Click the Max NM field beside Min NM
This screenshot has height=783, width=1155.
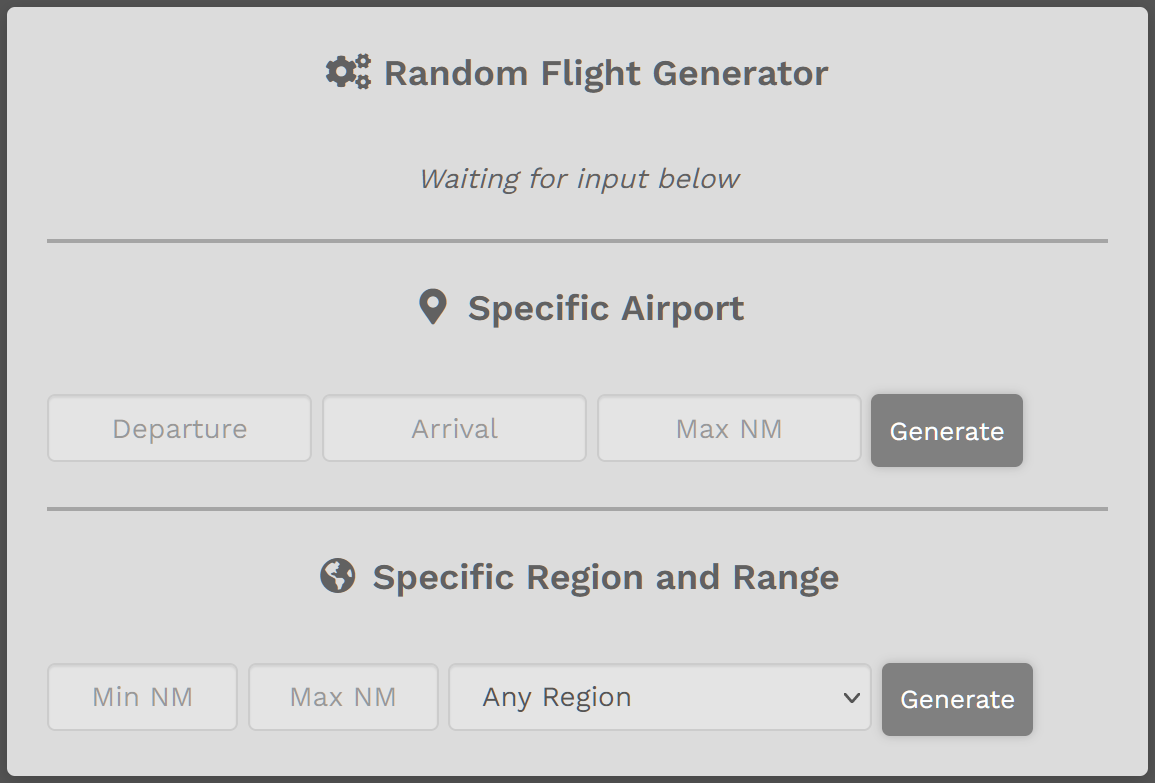(x=343, y=697)
